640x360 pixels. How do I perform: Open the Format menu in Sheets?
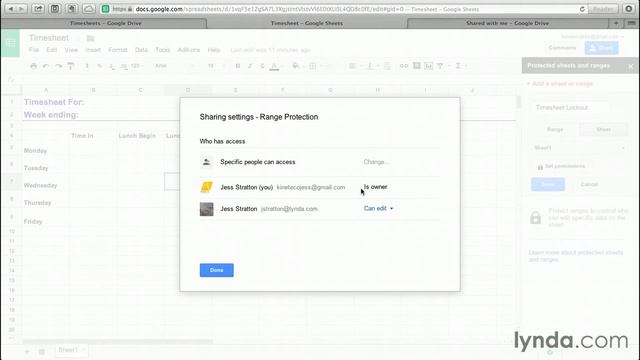(118, 50)
